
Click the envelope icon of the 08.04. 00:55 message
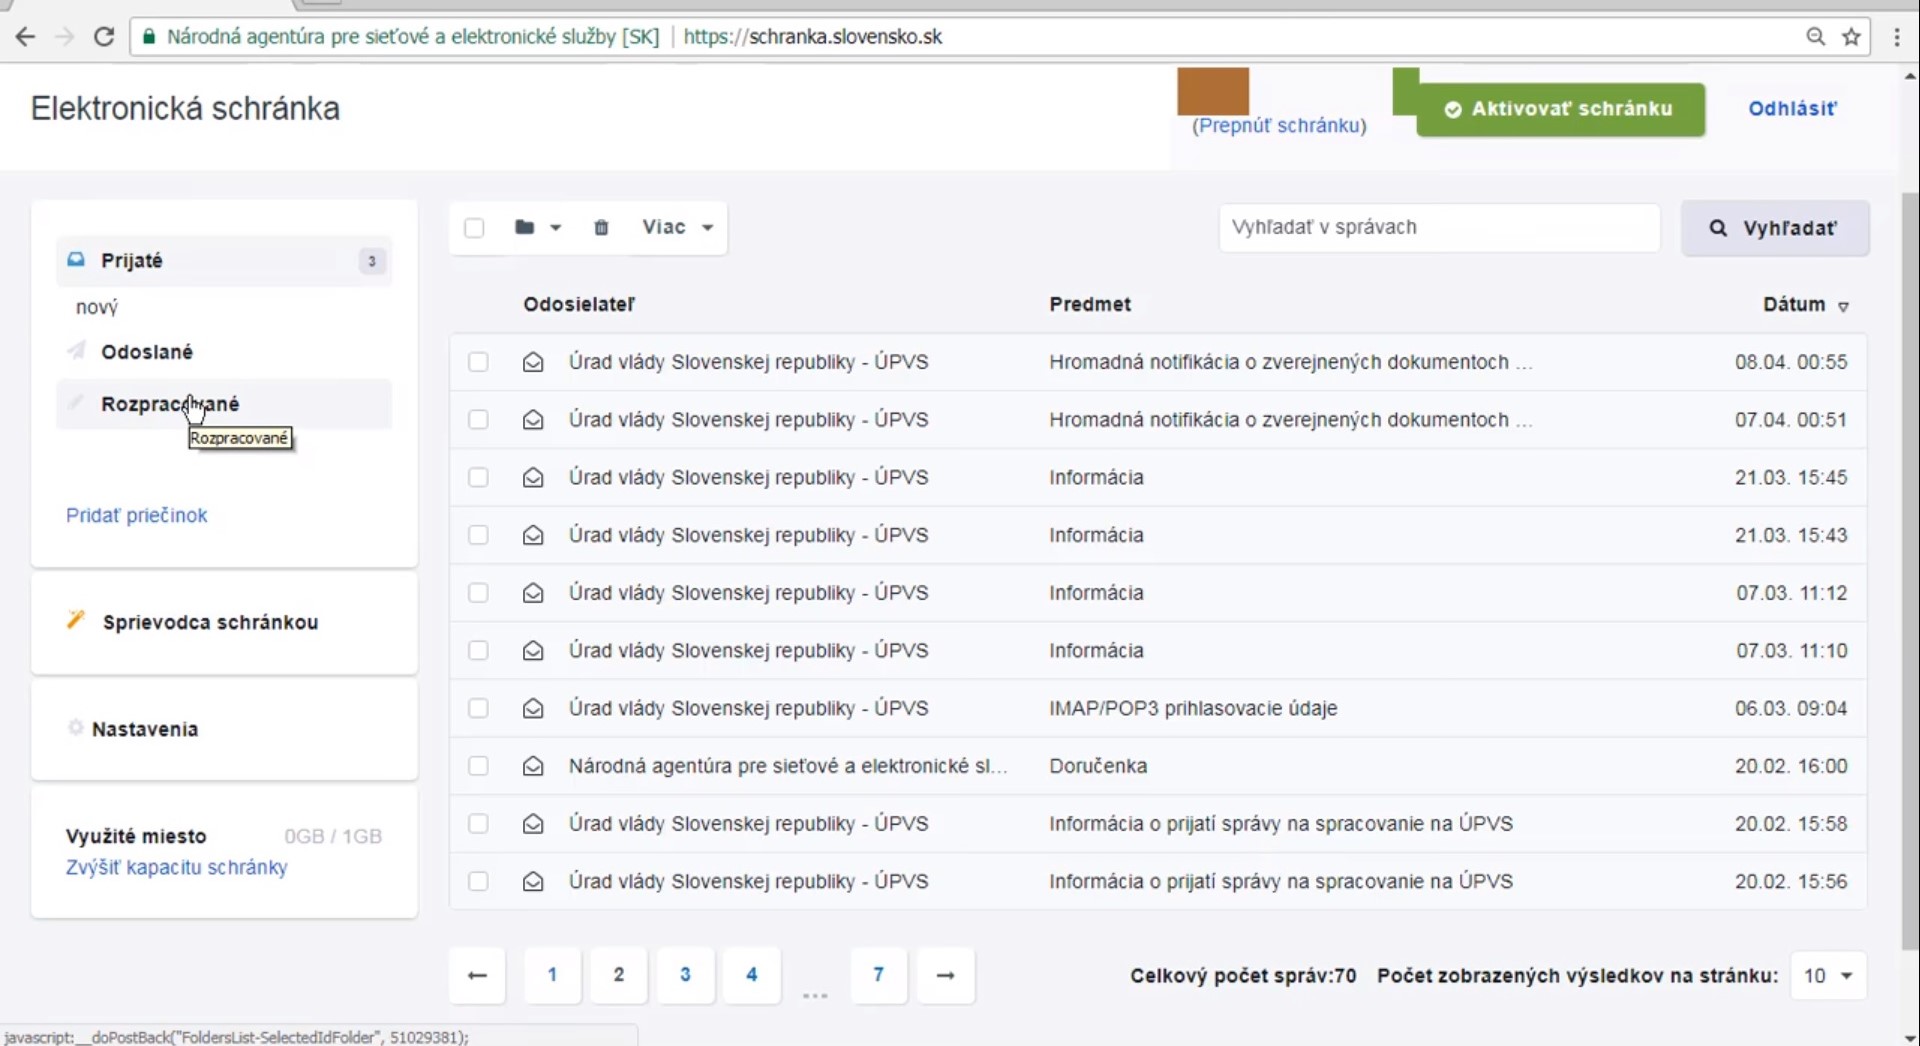(x=533, y=362)
